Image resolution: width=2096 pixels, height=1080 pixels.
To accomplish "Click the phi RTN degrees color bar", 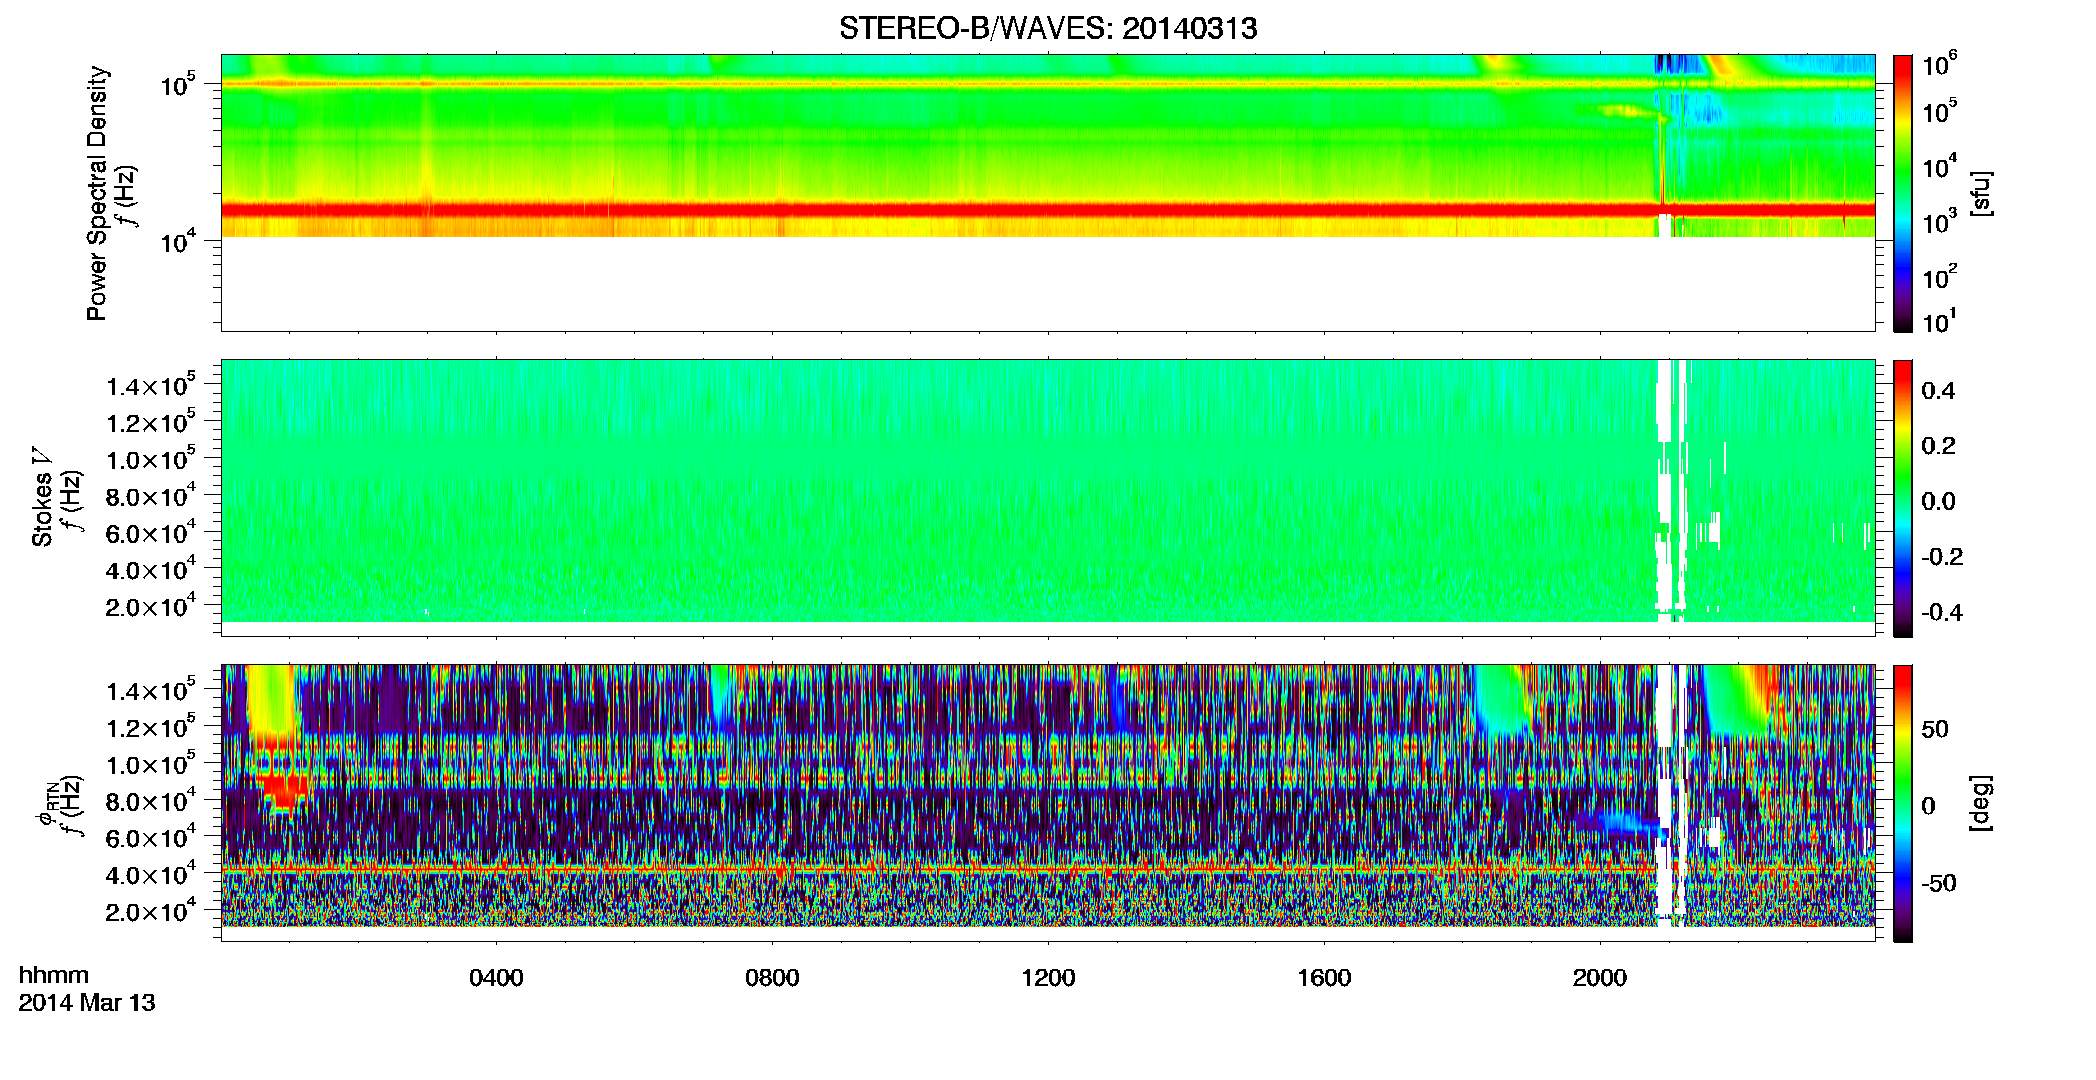I will (x=1903, y=803).
